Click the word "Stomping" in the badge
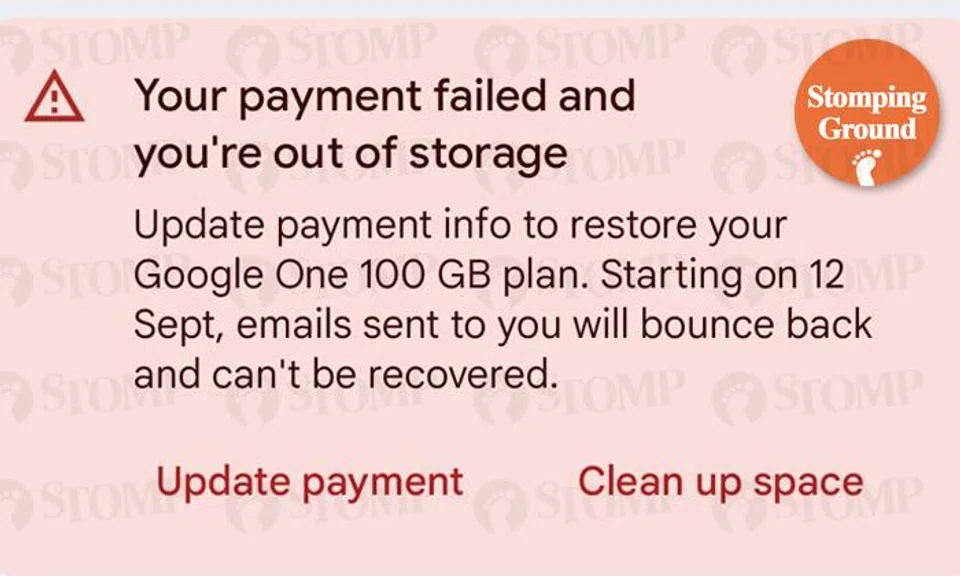This screenshot has width=960, height=576. click(x=867, y=98)
